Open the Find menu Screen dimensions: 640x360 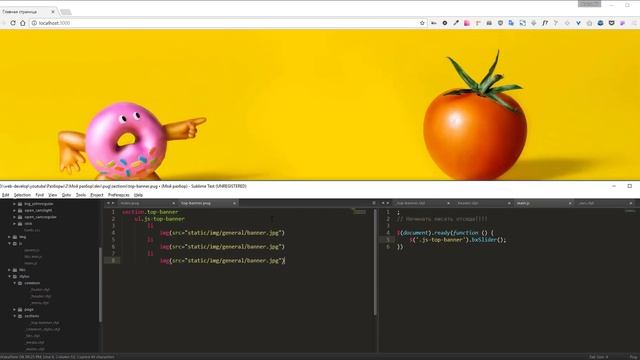click(x=40, y=195)
